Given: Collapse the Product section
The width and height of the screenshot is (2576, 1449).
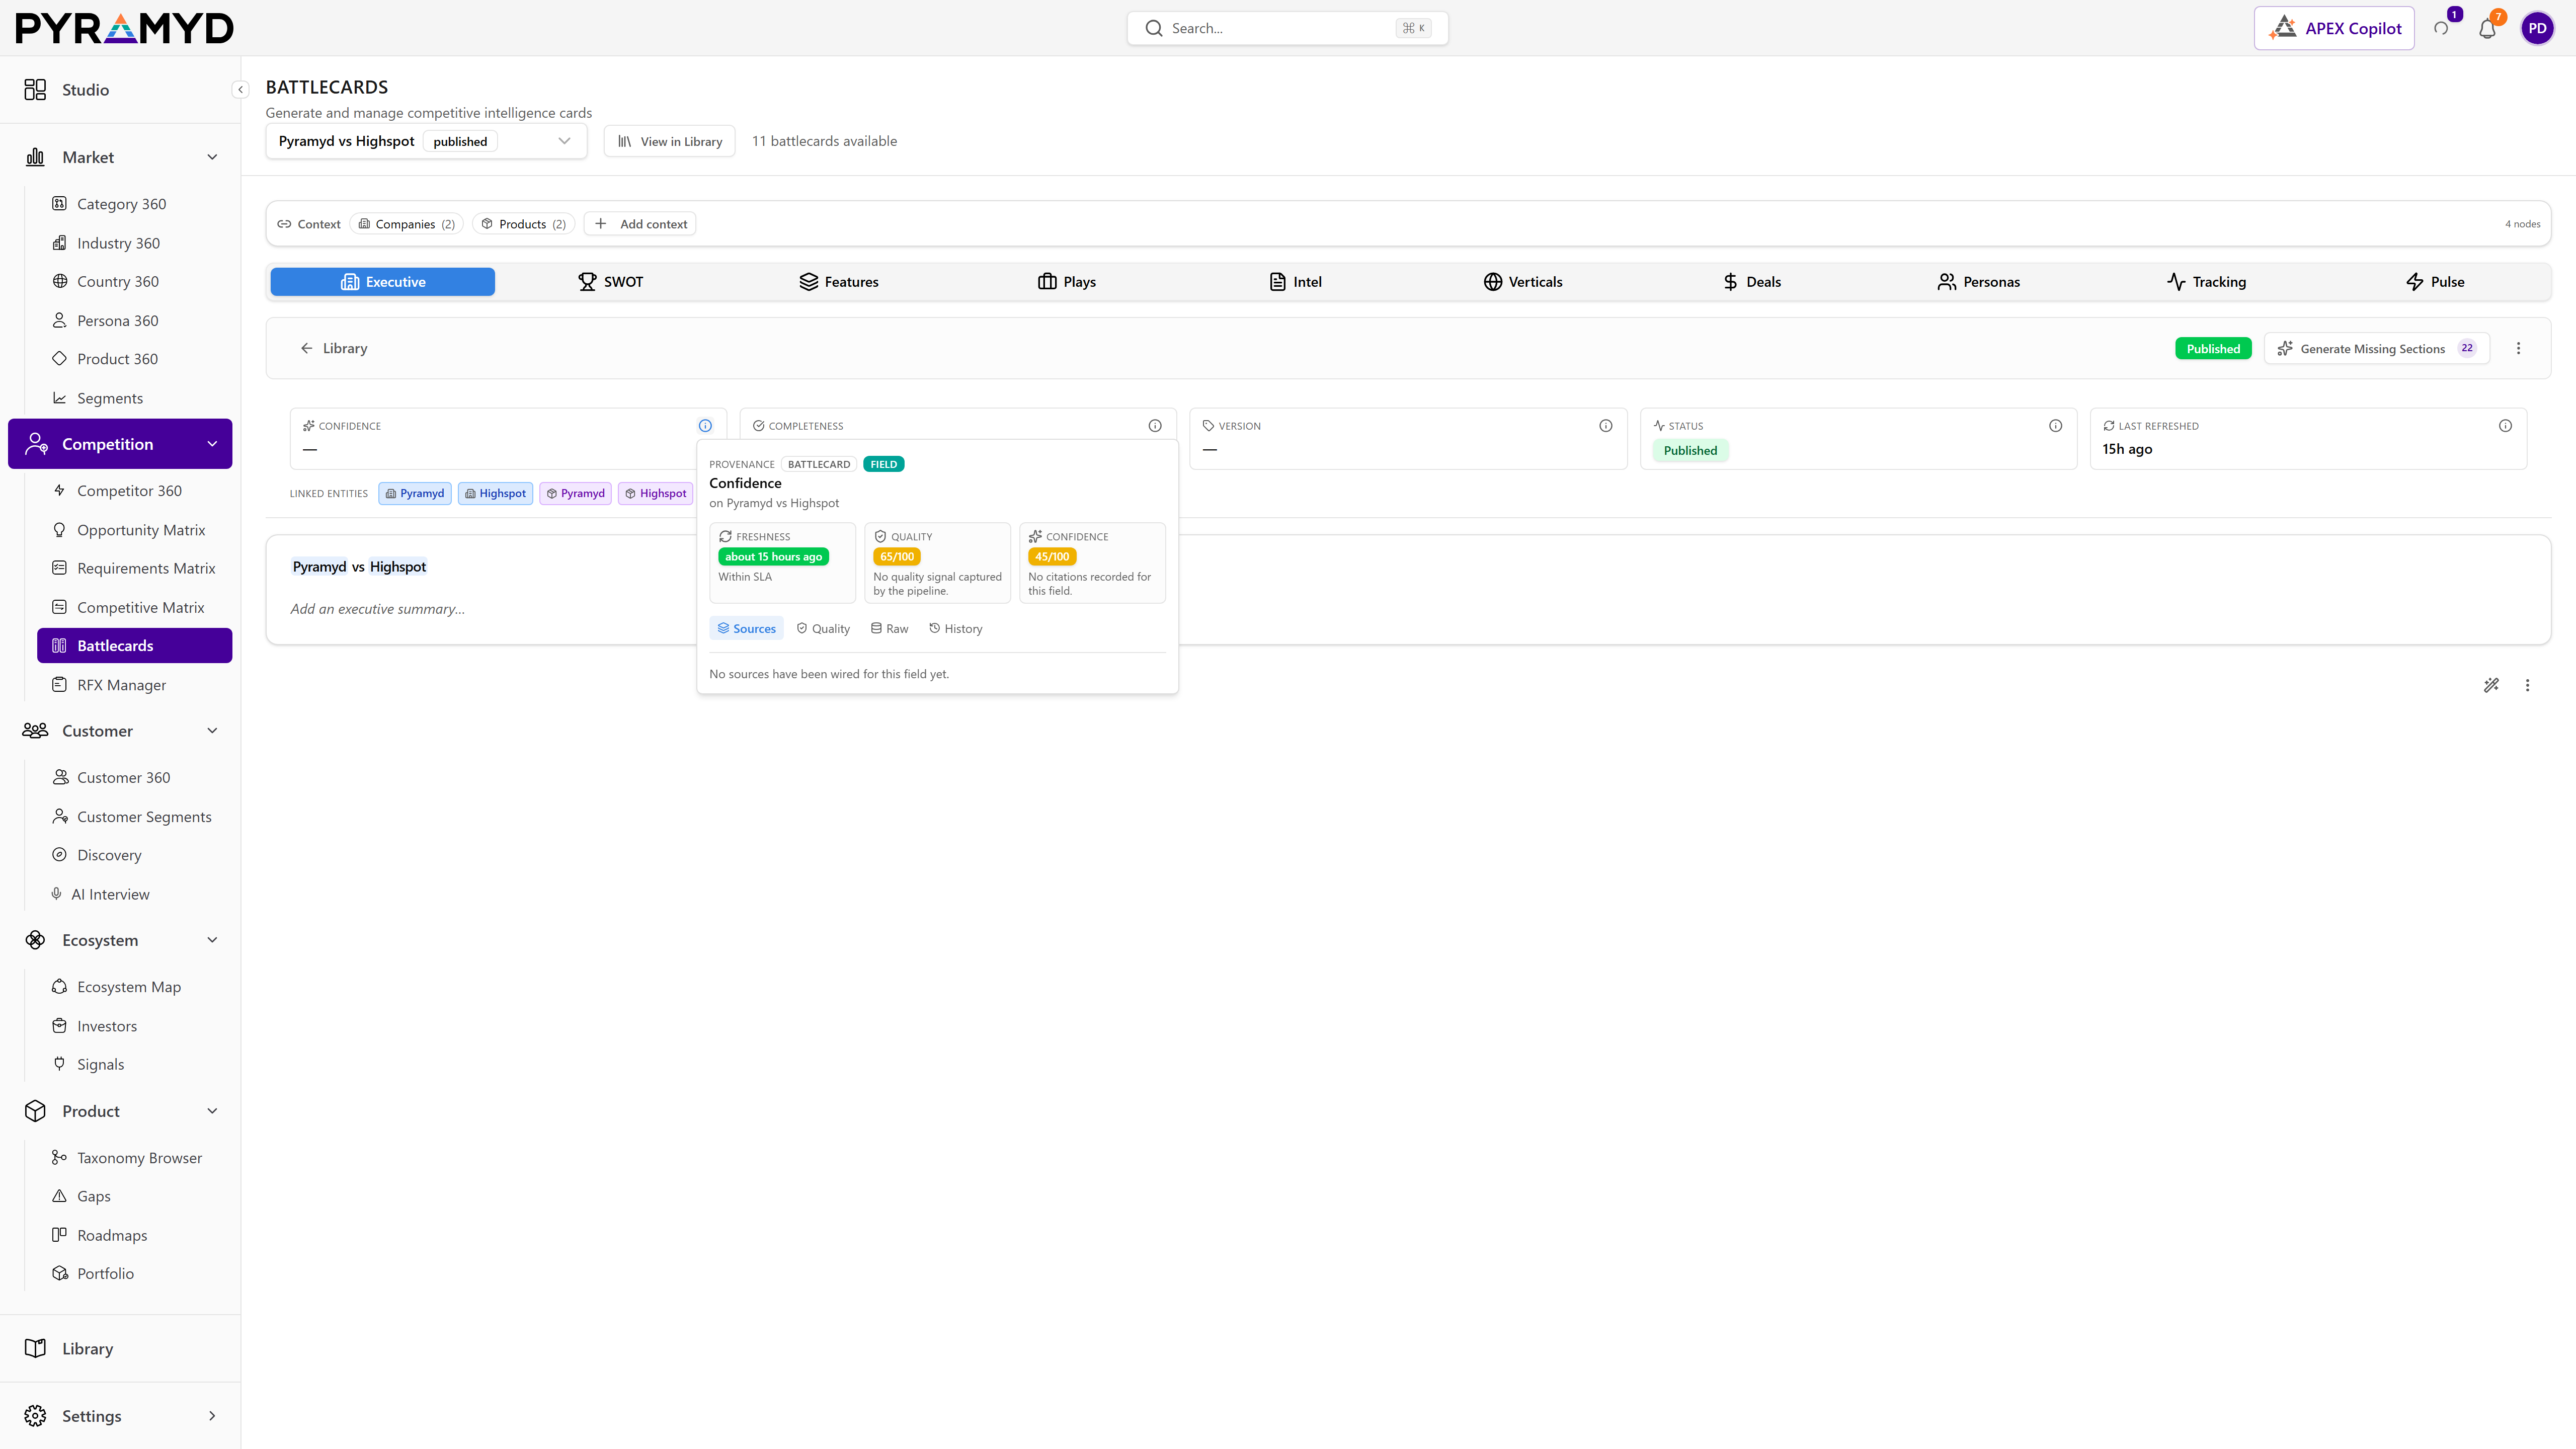Looking at the screenshot, I should click(212, 1111).
